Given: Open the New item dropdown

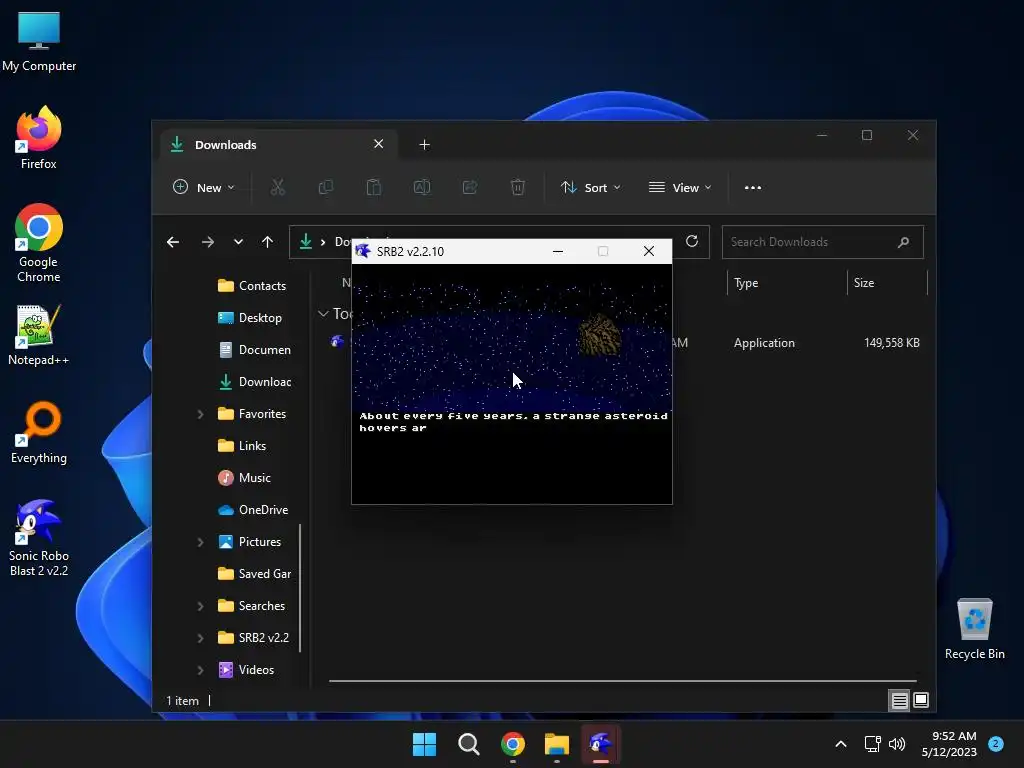Looking at the screenshot, I should (x=204, y=187).
